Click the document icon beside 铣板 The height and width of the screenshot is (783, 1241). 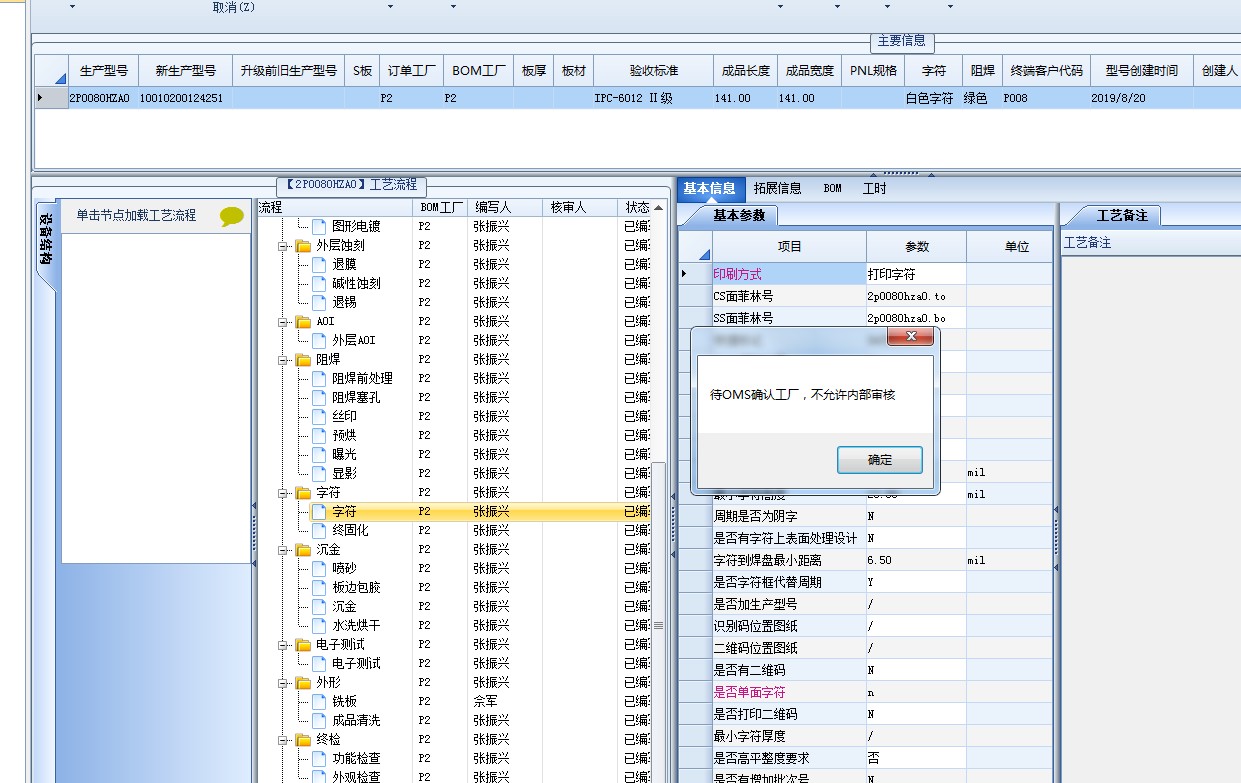pos(319,701)
